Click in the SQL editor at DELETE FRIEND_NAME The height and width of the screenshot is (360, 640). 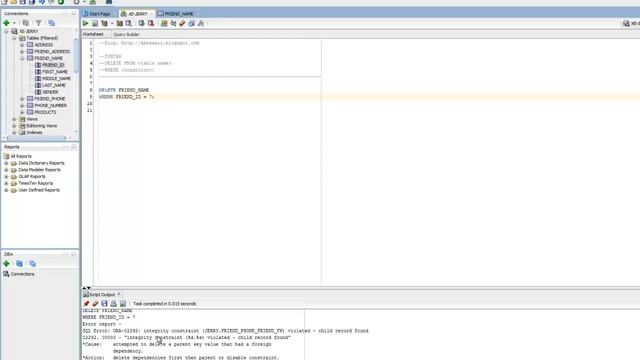pos(124,90)
